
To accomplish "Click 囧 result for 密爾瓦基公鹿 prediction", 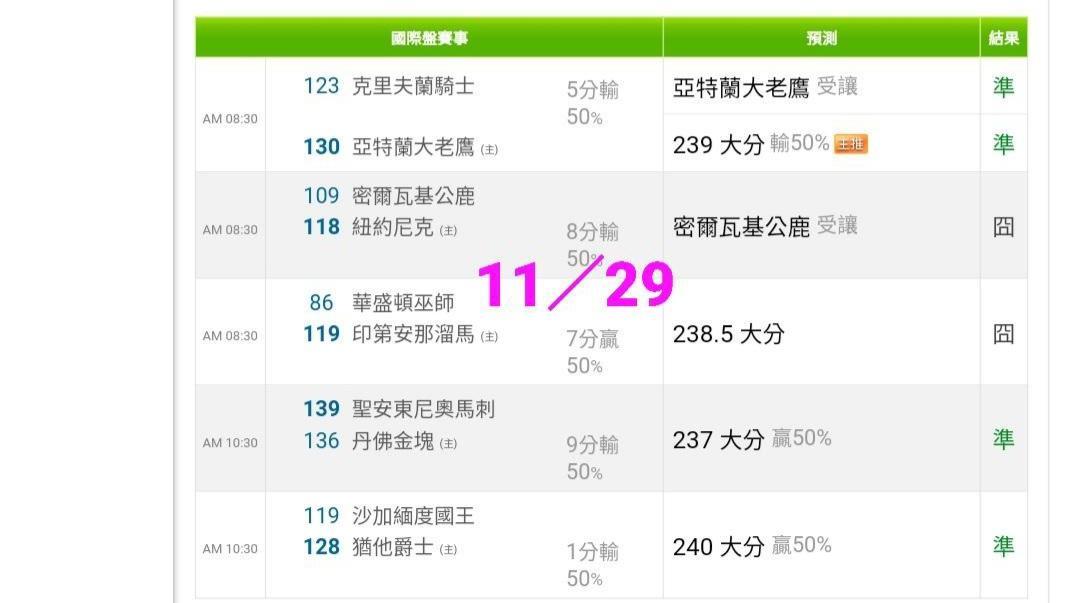I will pos(1003,226).
